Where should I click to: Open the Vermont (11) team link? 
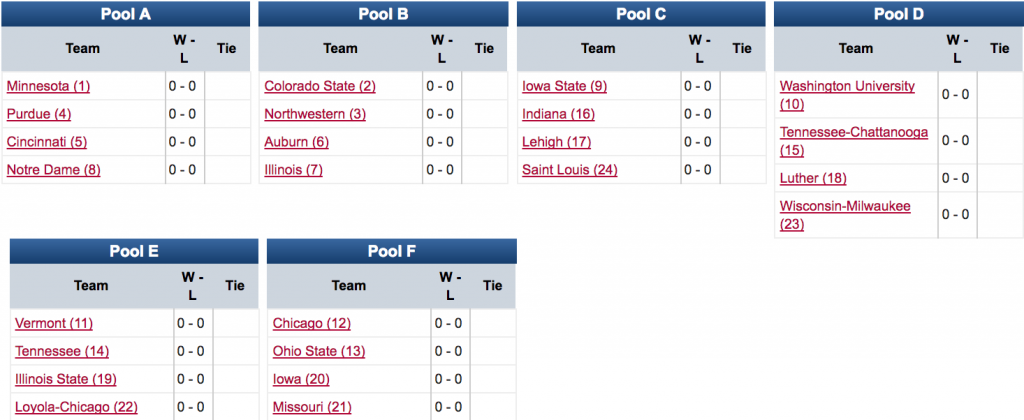54,323
